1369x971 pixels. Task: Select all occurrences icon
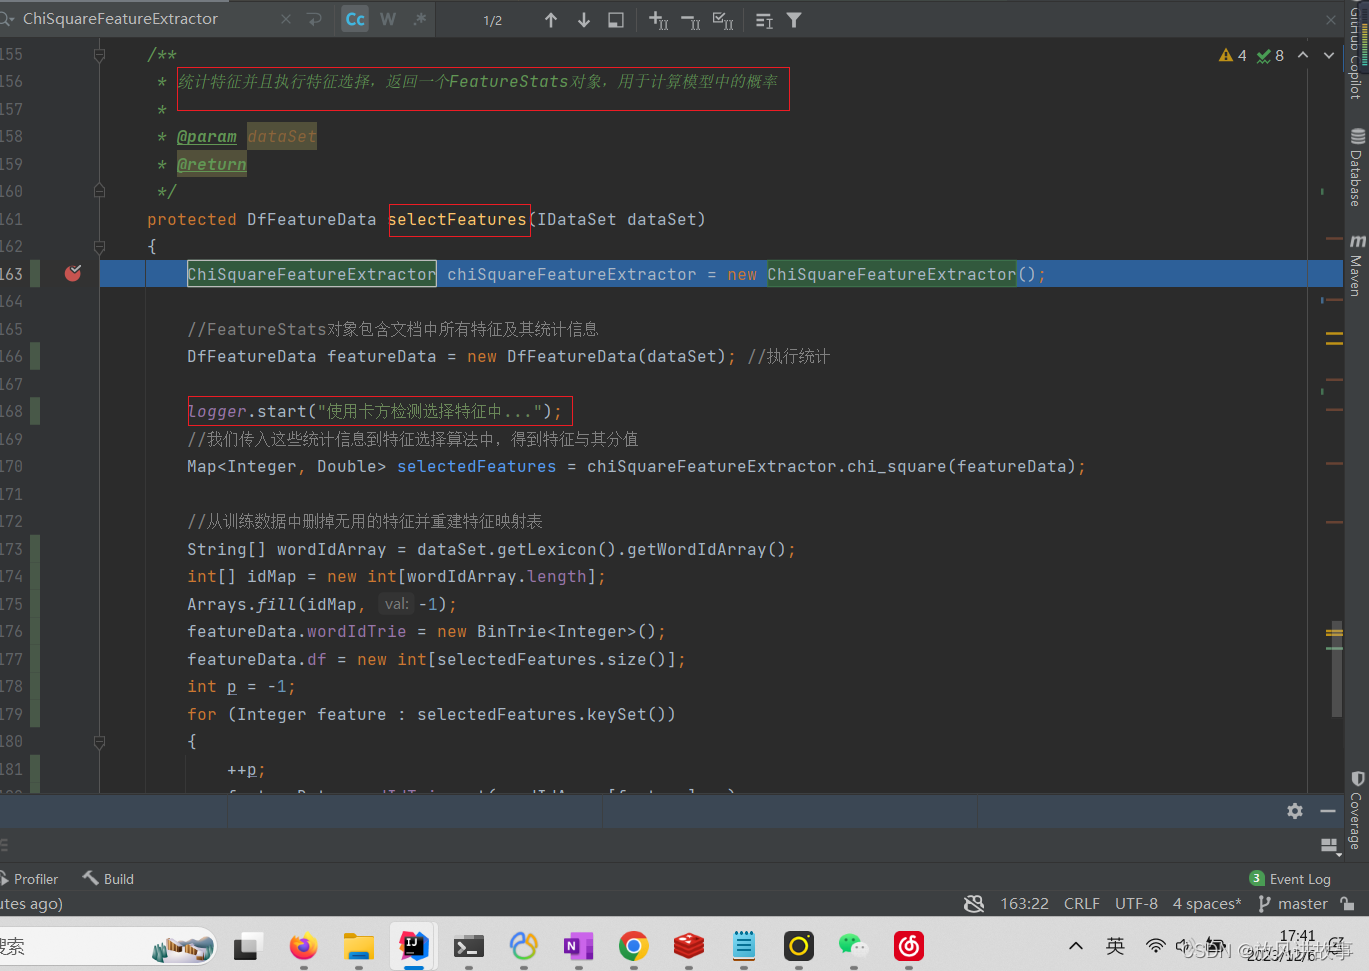(723, 20)
